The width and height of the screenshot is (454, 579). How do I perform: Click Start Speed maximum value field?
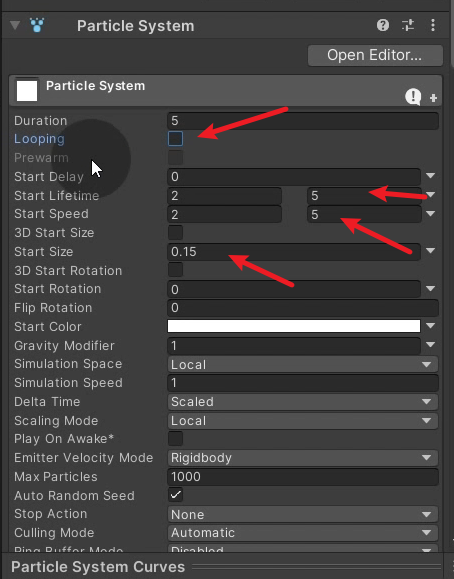[364, 214]
